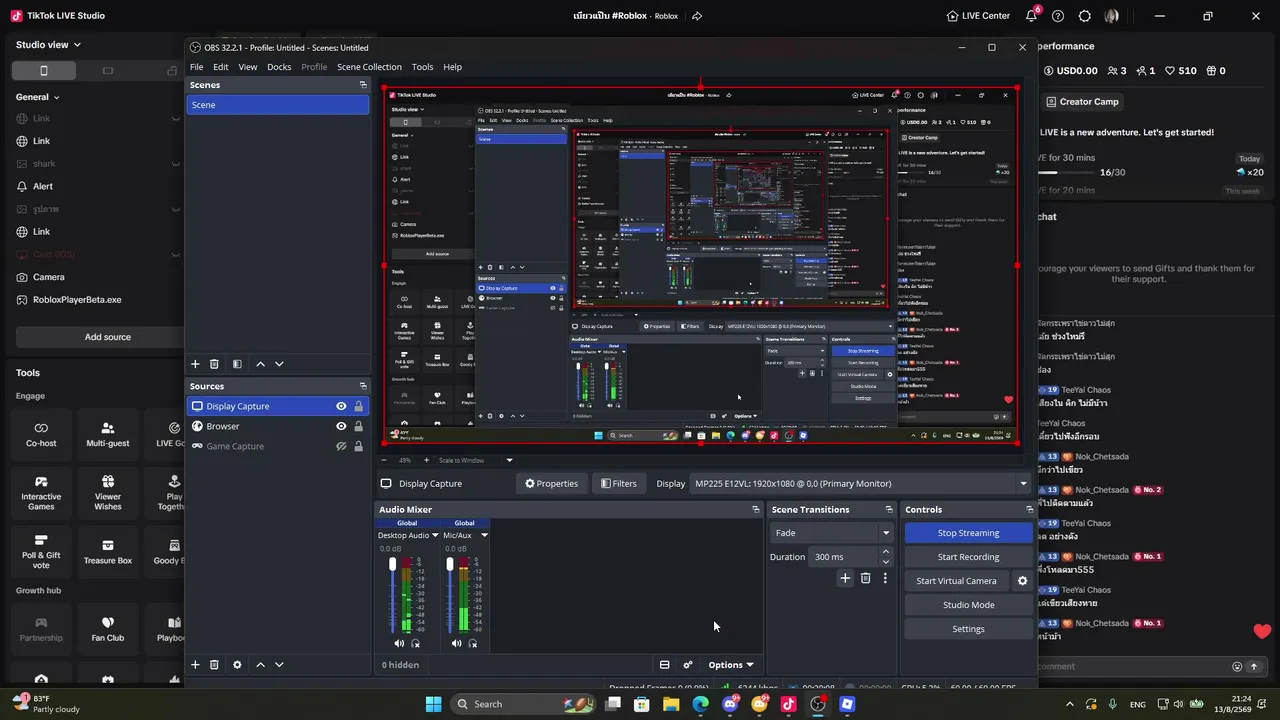
Task: Open the OBS View menu
Action: coord(248,67)
